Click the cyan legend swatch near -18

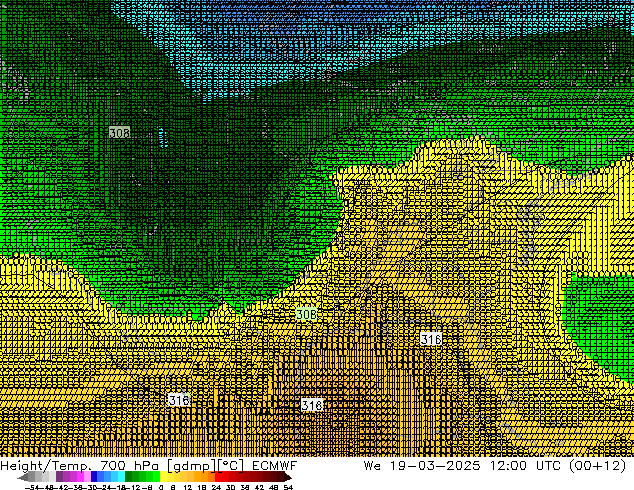coord(122,477)
